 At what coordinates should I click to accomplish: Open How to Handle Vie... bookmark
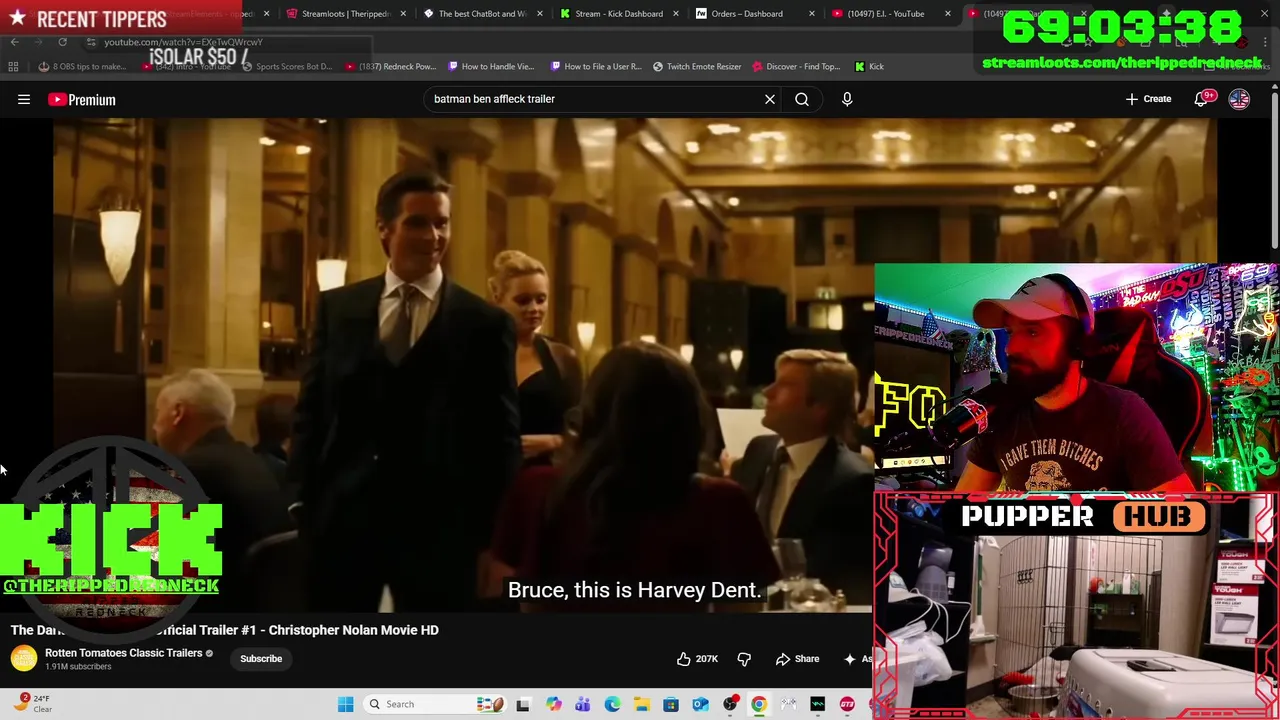point(491,66)
